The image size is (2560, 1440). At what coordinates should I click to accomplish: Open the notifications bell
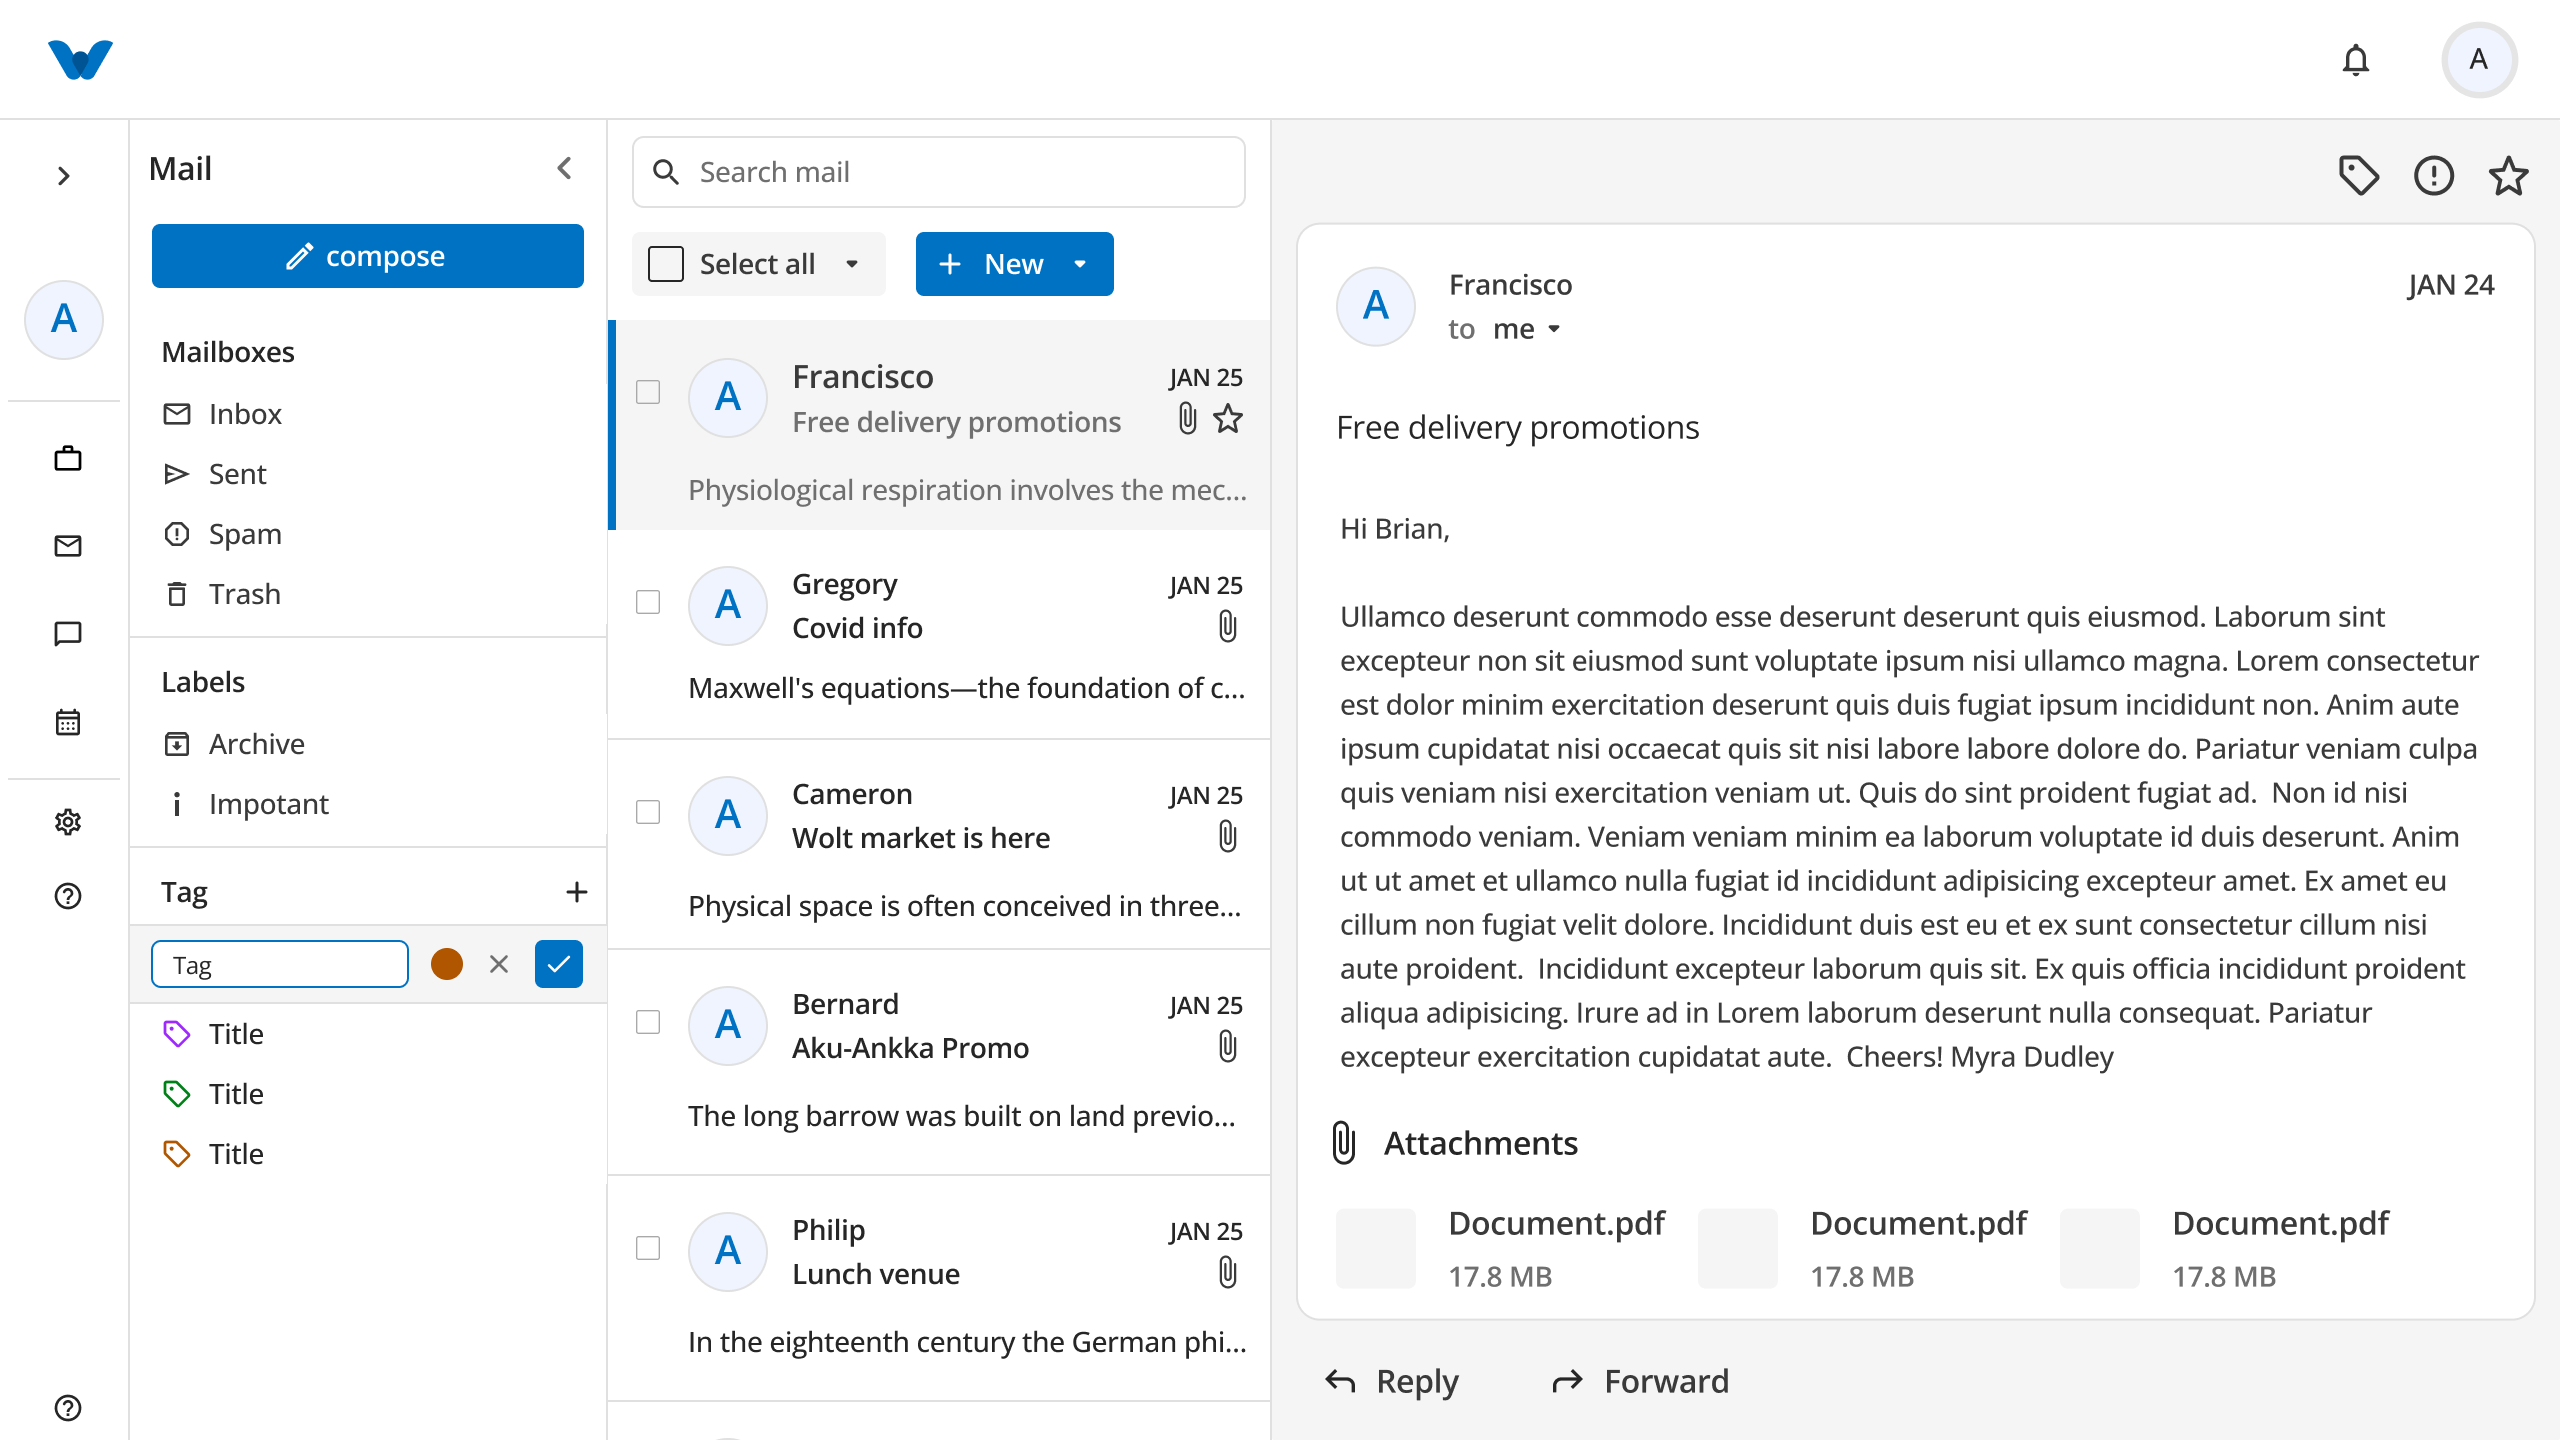click(2355, 60)
